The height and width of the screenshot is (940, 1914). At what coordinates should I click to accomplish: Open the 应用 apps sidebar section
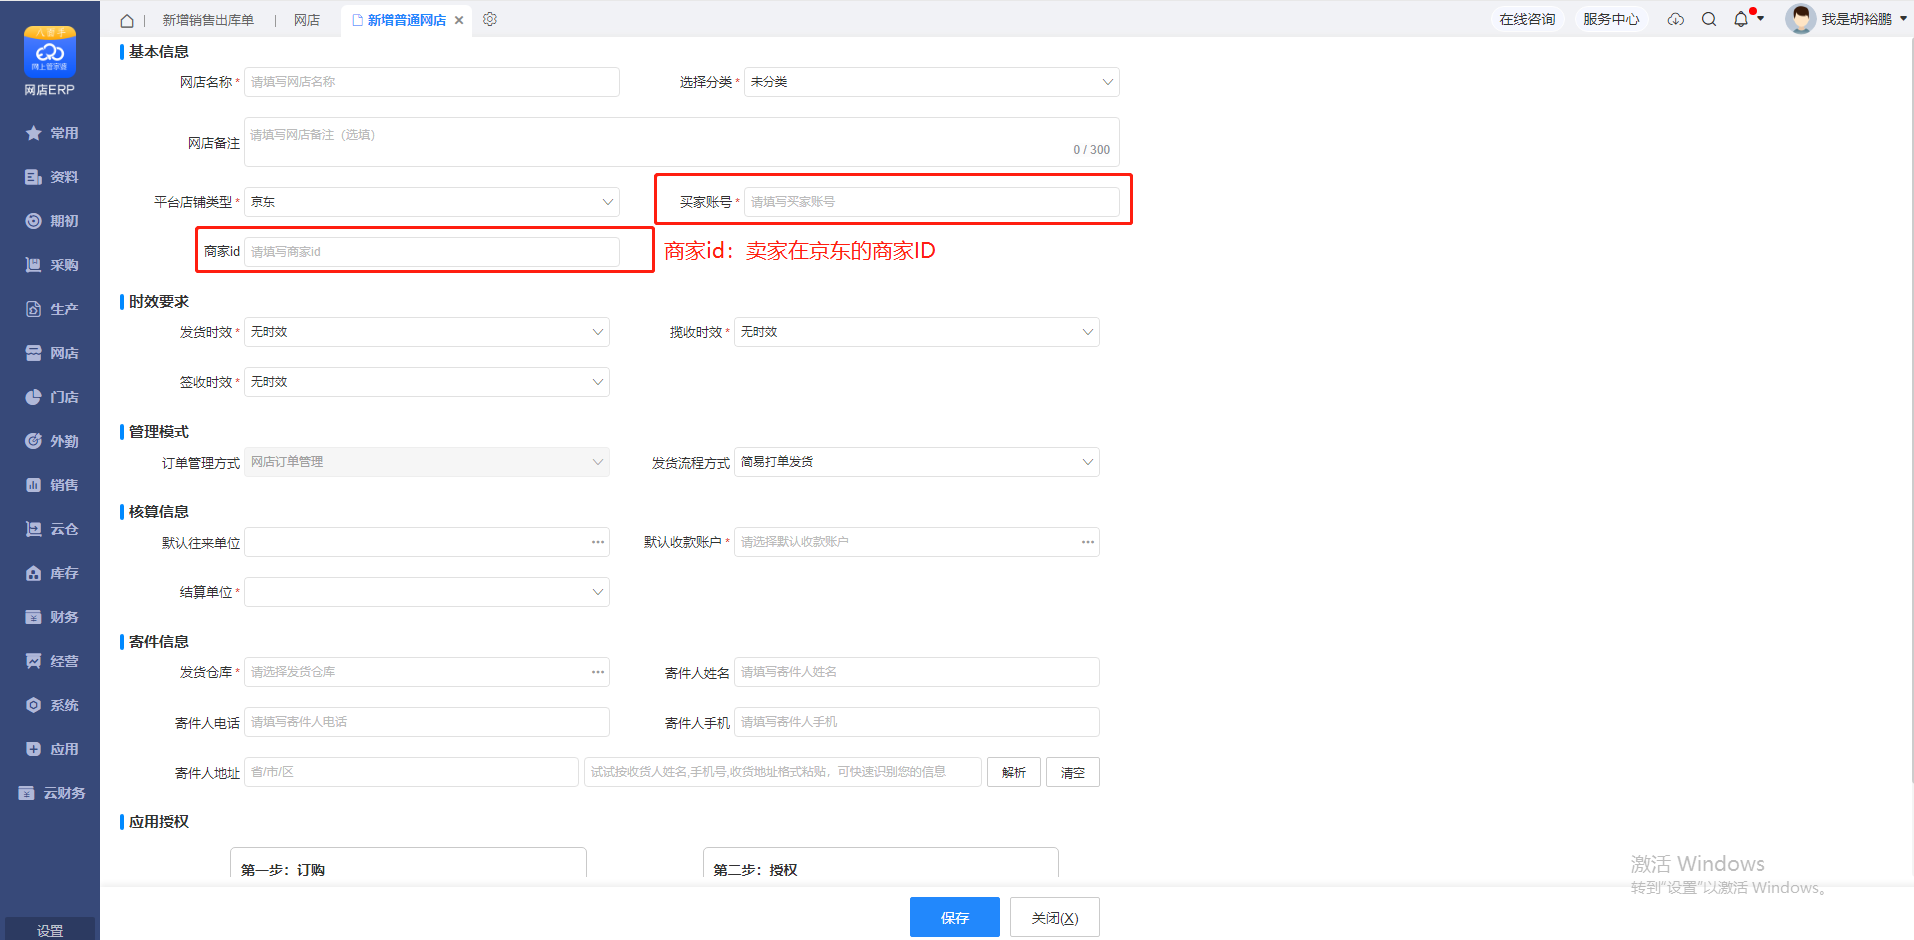50,749
